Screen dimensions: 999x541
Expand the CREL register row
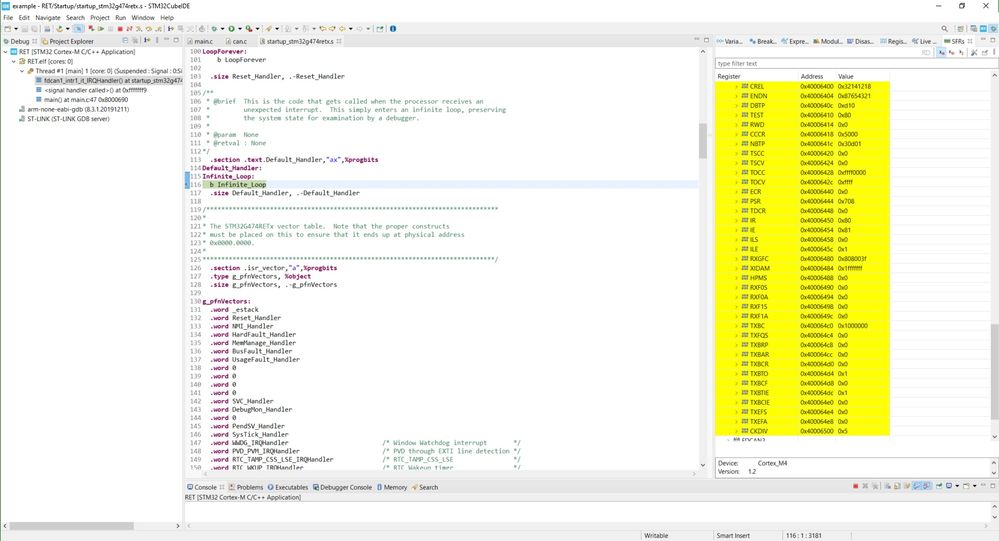[737, 86]
